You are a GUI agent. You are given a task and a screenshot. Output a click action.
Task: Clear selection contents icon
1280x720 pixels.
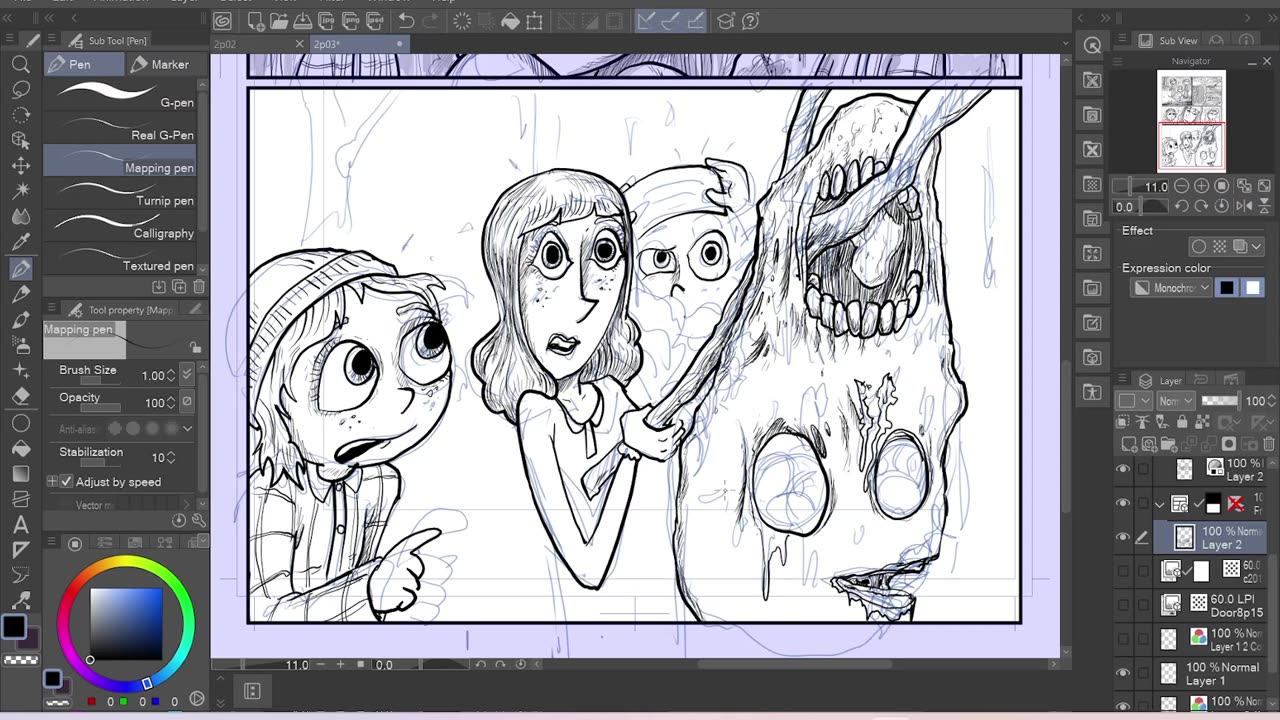[462, 21]
